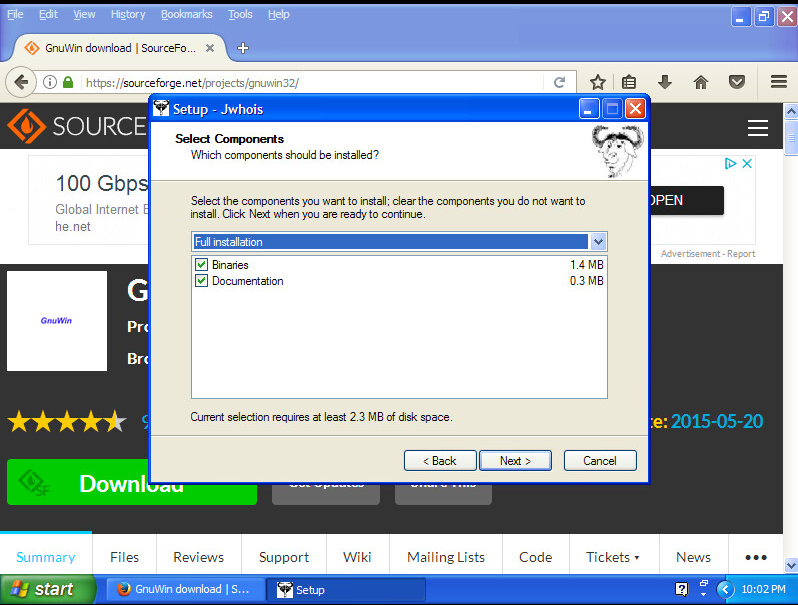The width and height of the screenshot is (798, 605).
Task: Uncheck the Documentation component
Action: 202,281
